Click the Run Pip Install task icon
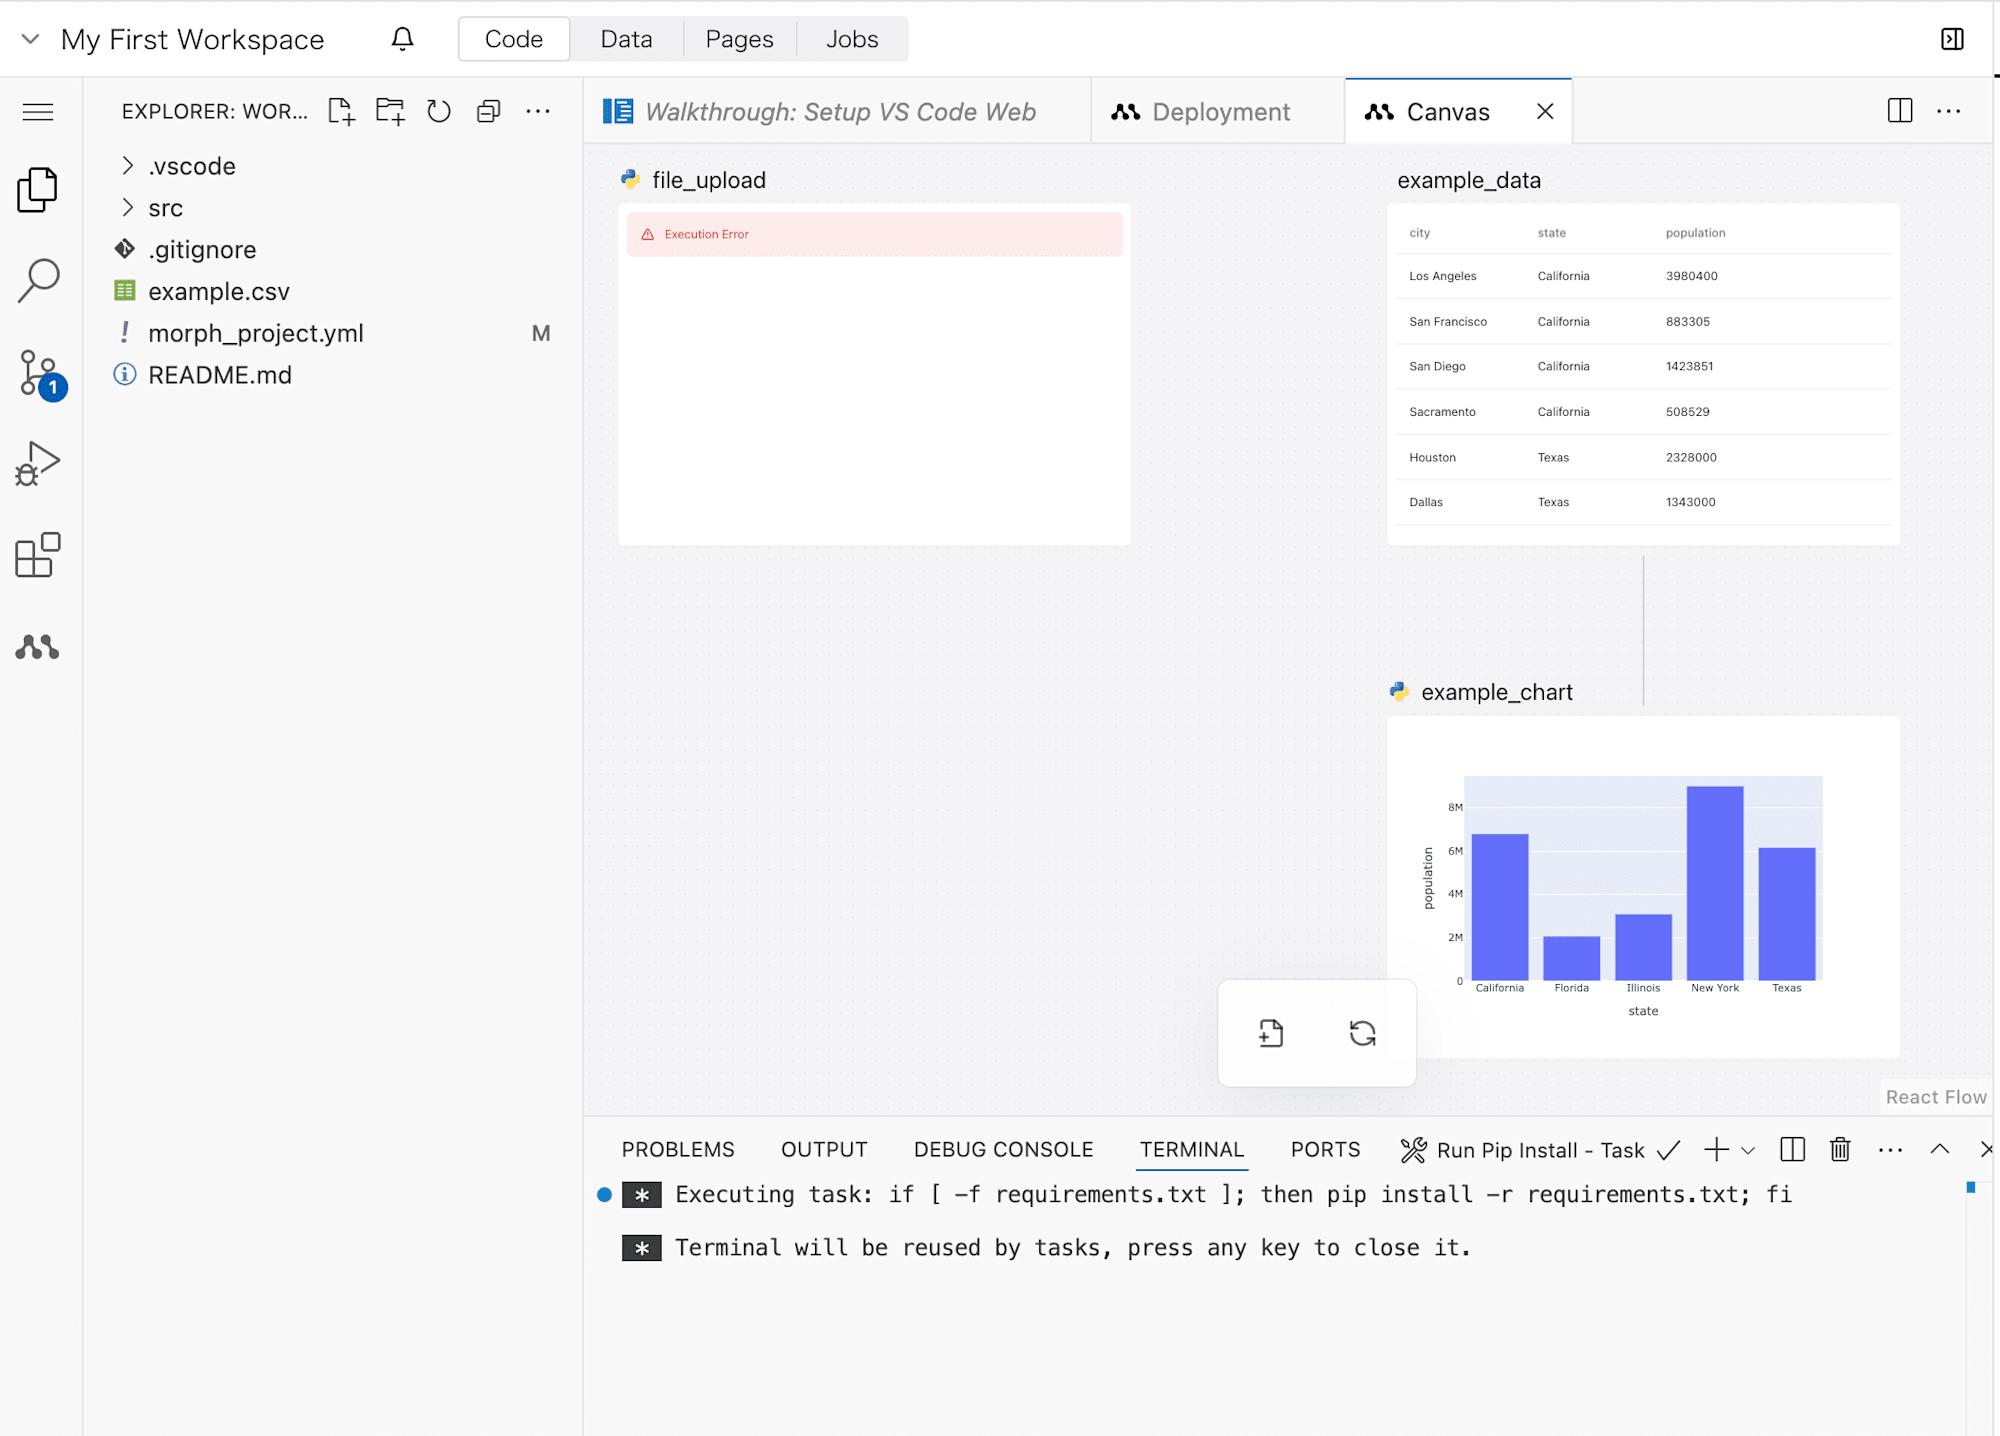This screenshot has height=1436, width=2000. (x=1413, y=1150)
